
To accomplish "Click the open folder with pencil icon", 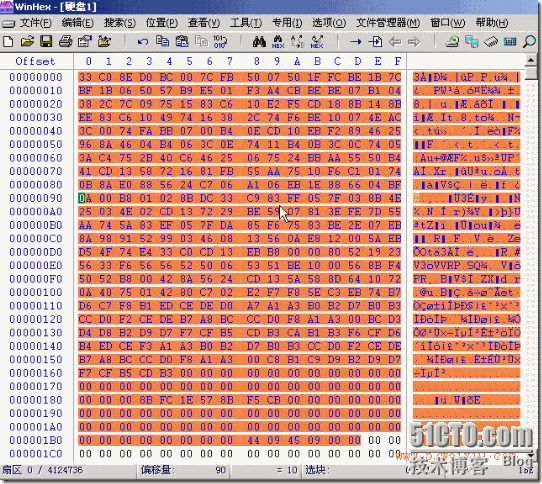I will [104, 41].
